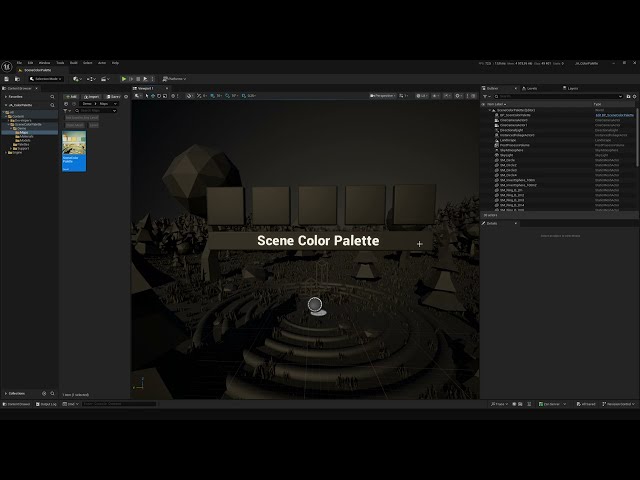Choose the translate move tool
Screen dimensions: 640x480
click(153, 96)
